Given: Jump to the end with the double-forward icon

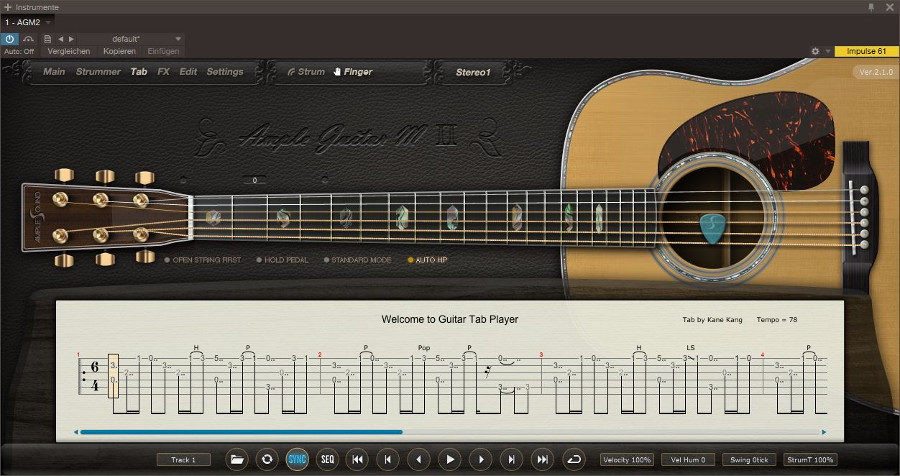Looking at the screenshot, I should (542, 459).
